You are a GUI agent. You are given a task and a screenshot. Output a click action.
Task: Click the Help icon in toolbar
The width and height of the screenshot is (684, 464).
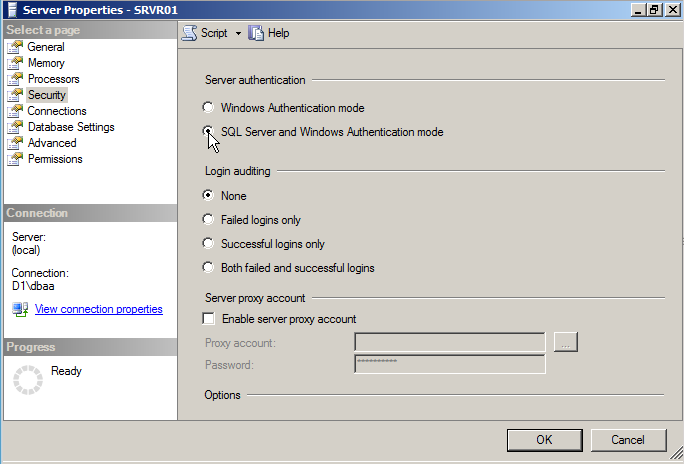coord(257,33)
